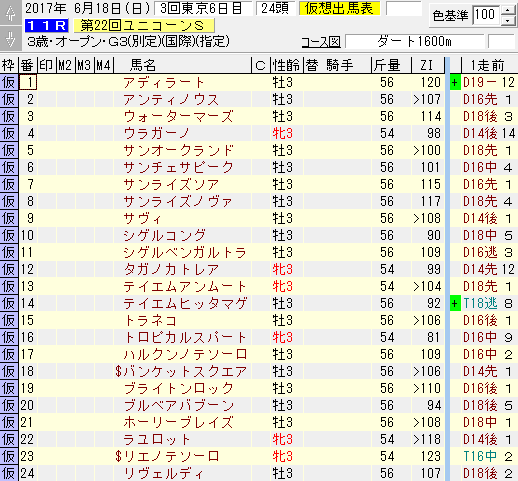The width and height of the screenshot is (518, 481).
Task: Click the 印 mark column header
Action: coord(47,65)
